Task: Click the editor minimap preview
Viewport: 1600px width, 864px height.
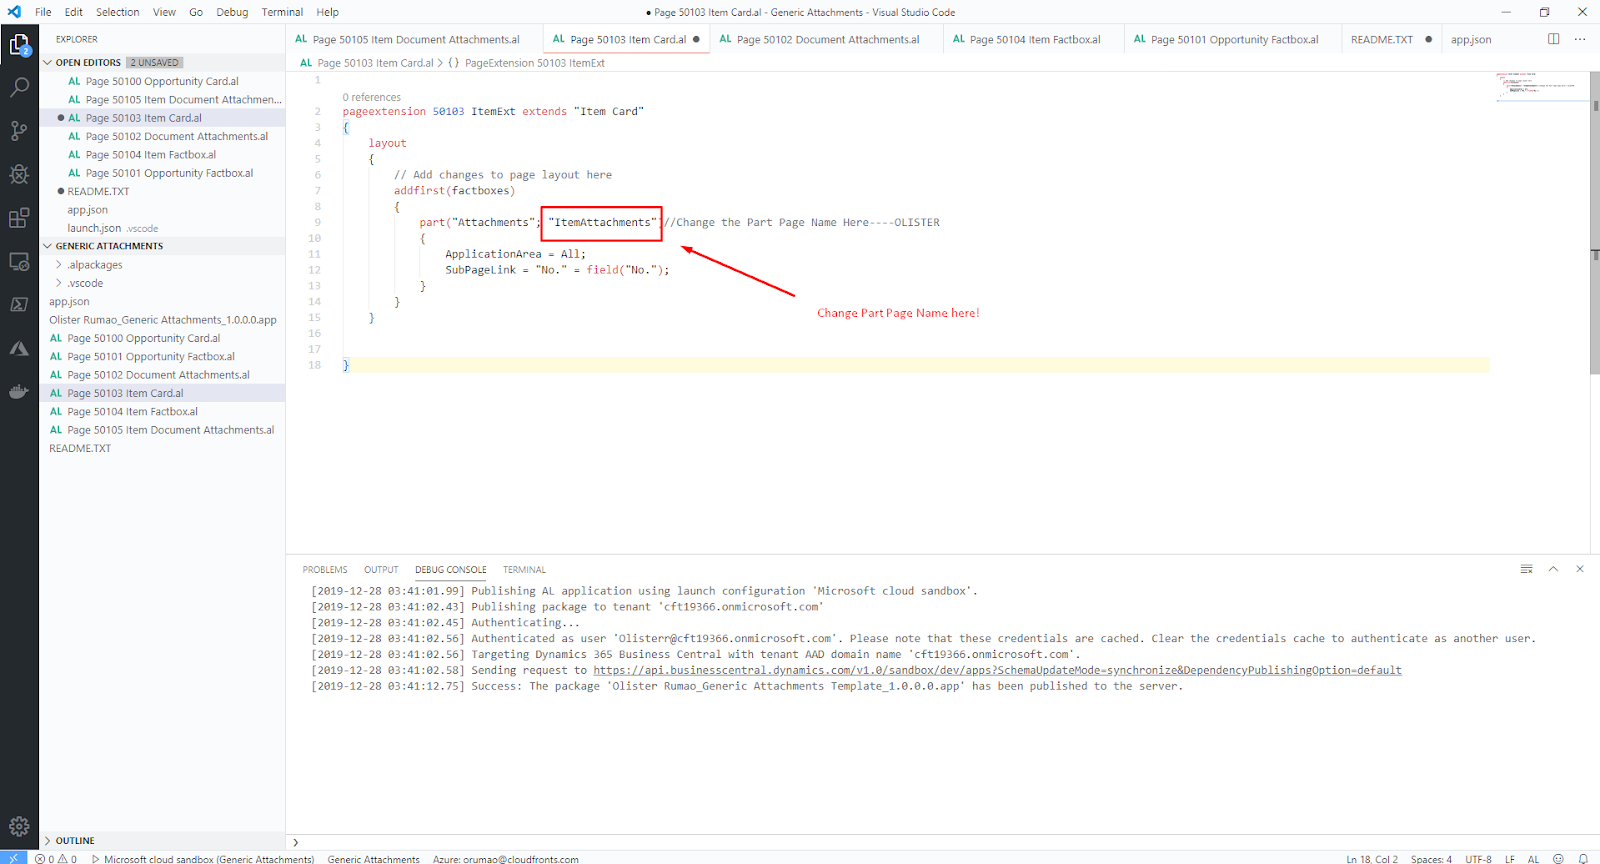Action: coord(1540,86)
